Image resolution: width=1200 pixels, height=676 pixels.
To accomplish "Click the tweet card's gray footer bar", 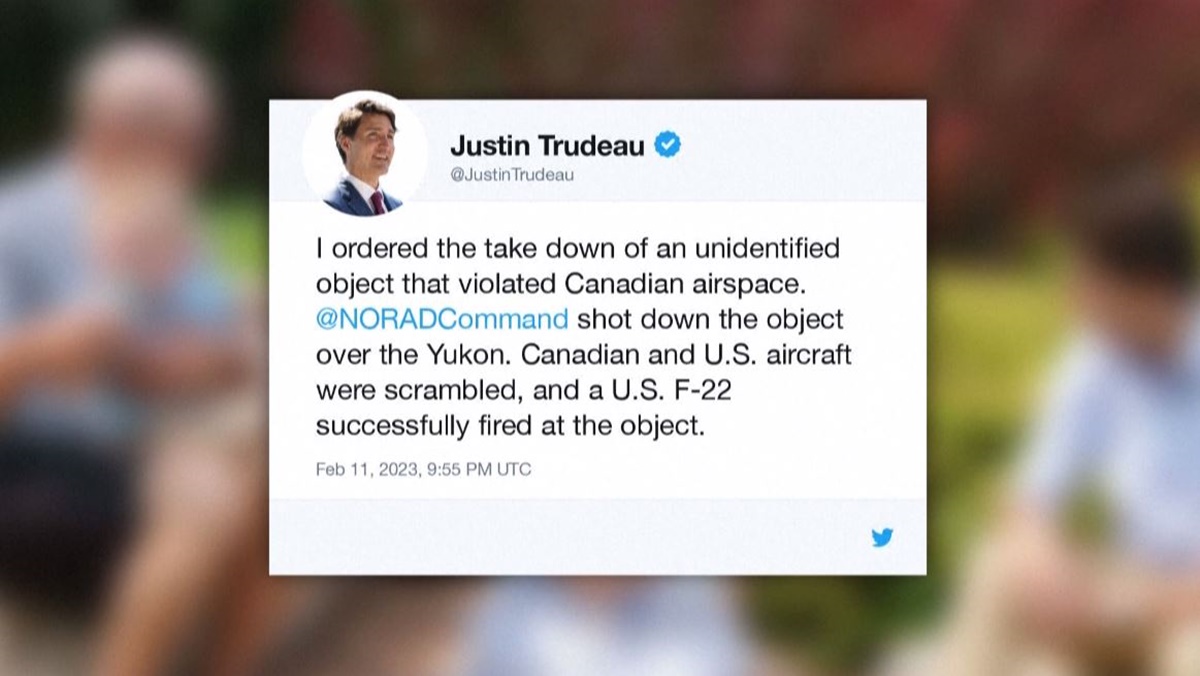I will click(x=597, y=537).
